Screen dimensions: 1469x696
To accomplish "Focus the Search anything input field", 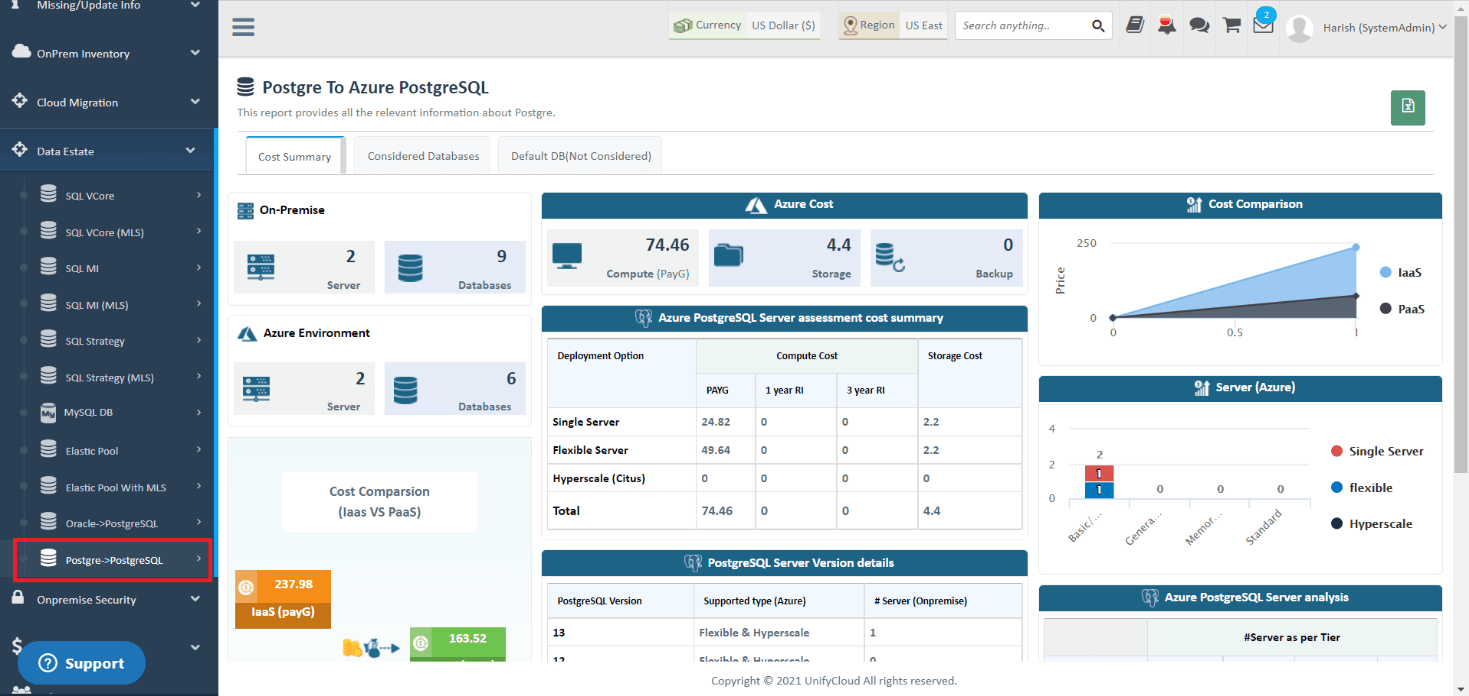I will 1022,26.
